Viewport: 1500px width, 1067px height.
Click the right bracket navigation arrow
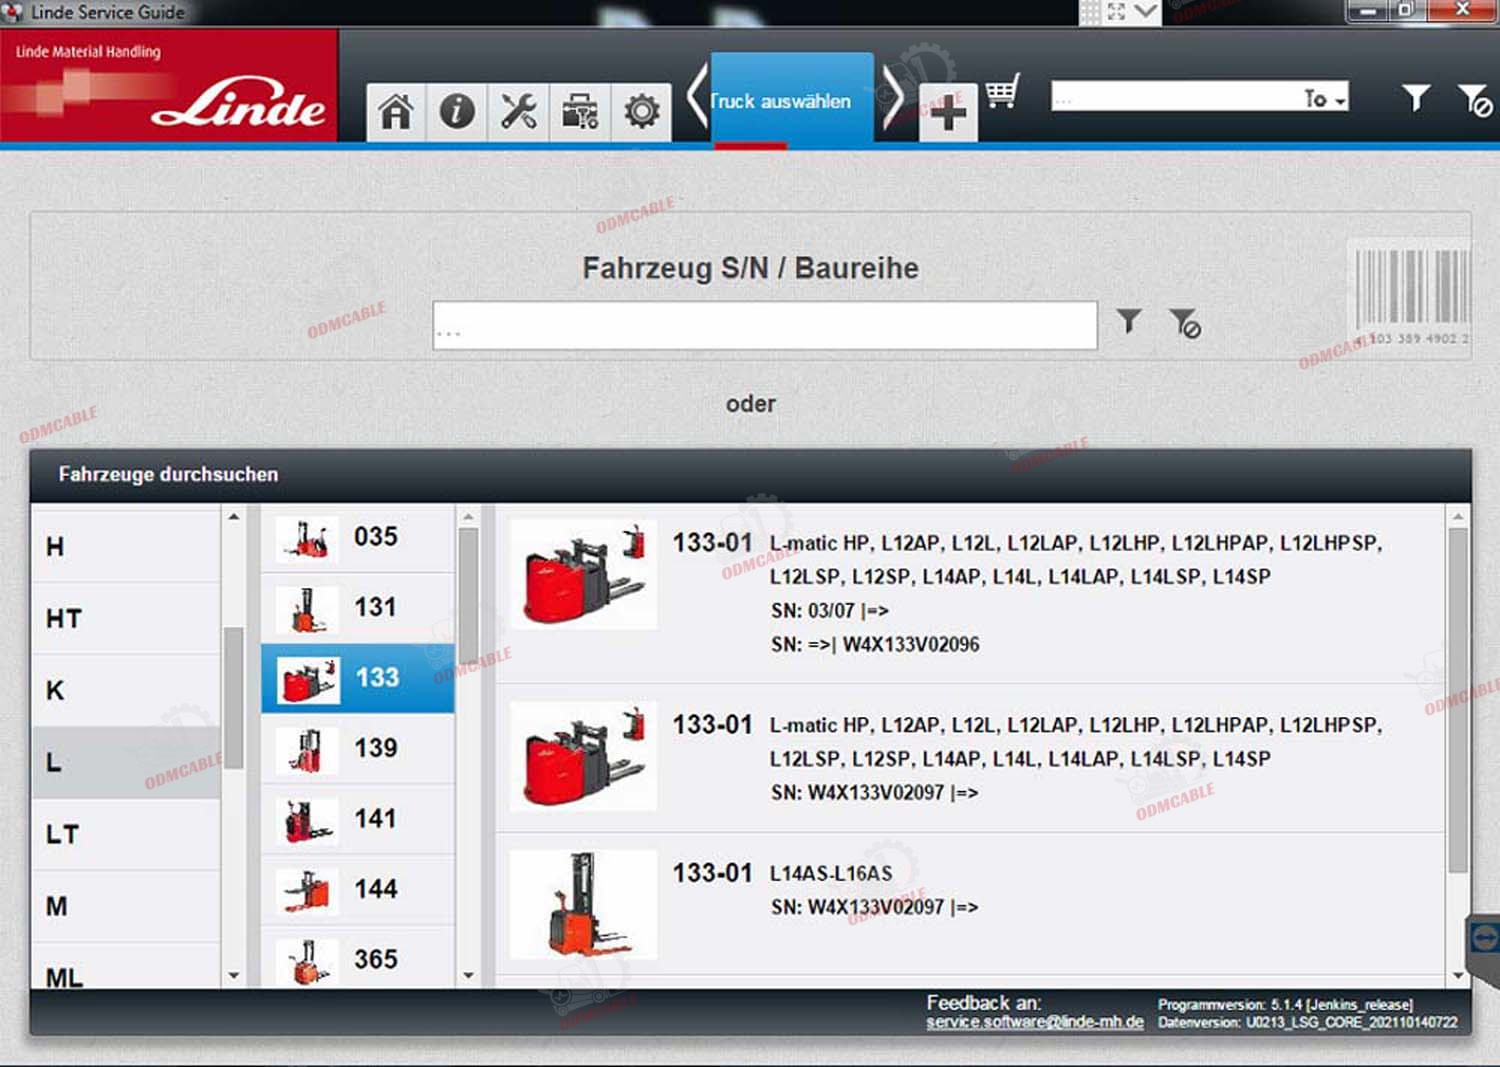[892, 98]
